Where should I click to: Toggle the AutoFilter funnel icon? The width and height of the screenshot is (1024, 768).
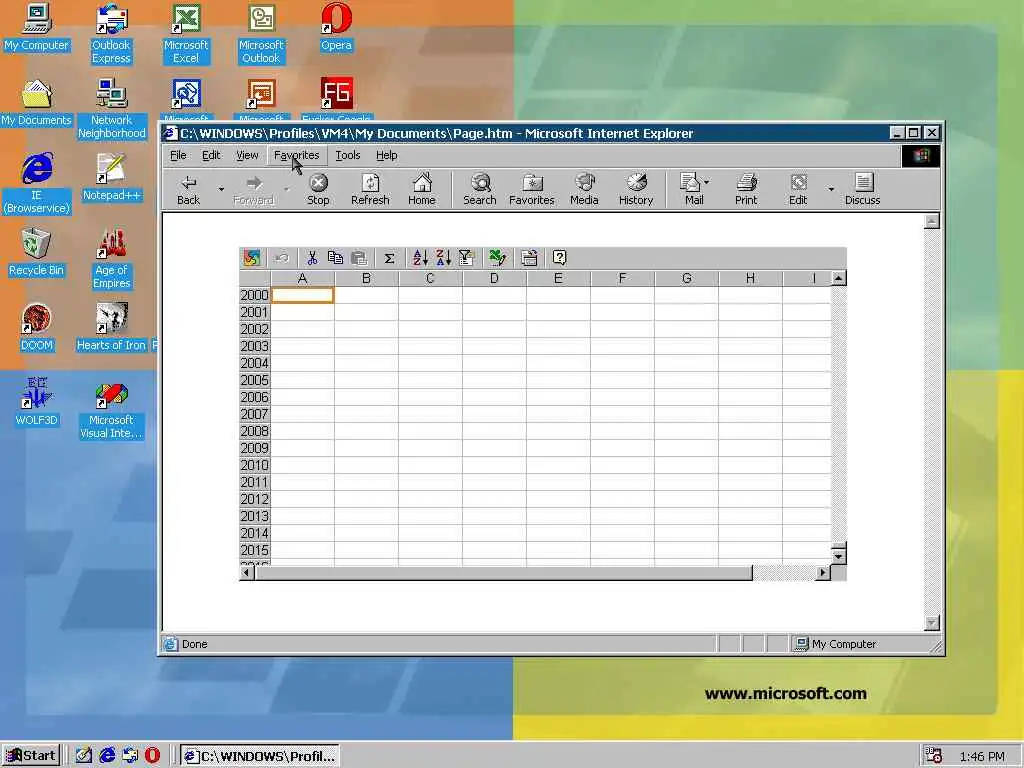[466, 258]
